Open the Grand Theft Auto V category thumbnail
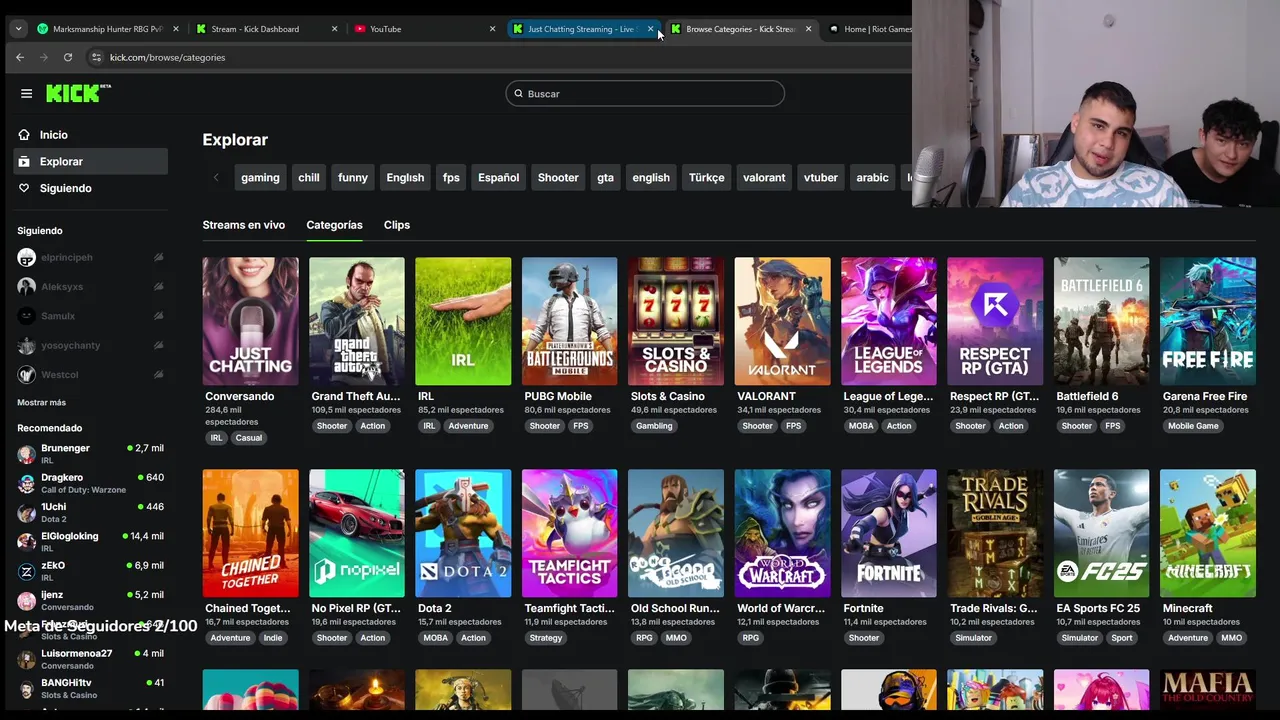The height and width of the screenshot is (720, 1280). pos(357,321)
